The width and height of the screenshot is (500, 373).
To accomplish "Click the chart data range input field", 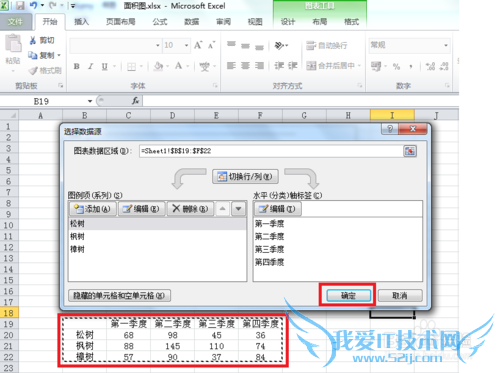I will [271, 151].
